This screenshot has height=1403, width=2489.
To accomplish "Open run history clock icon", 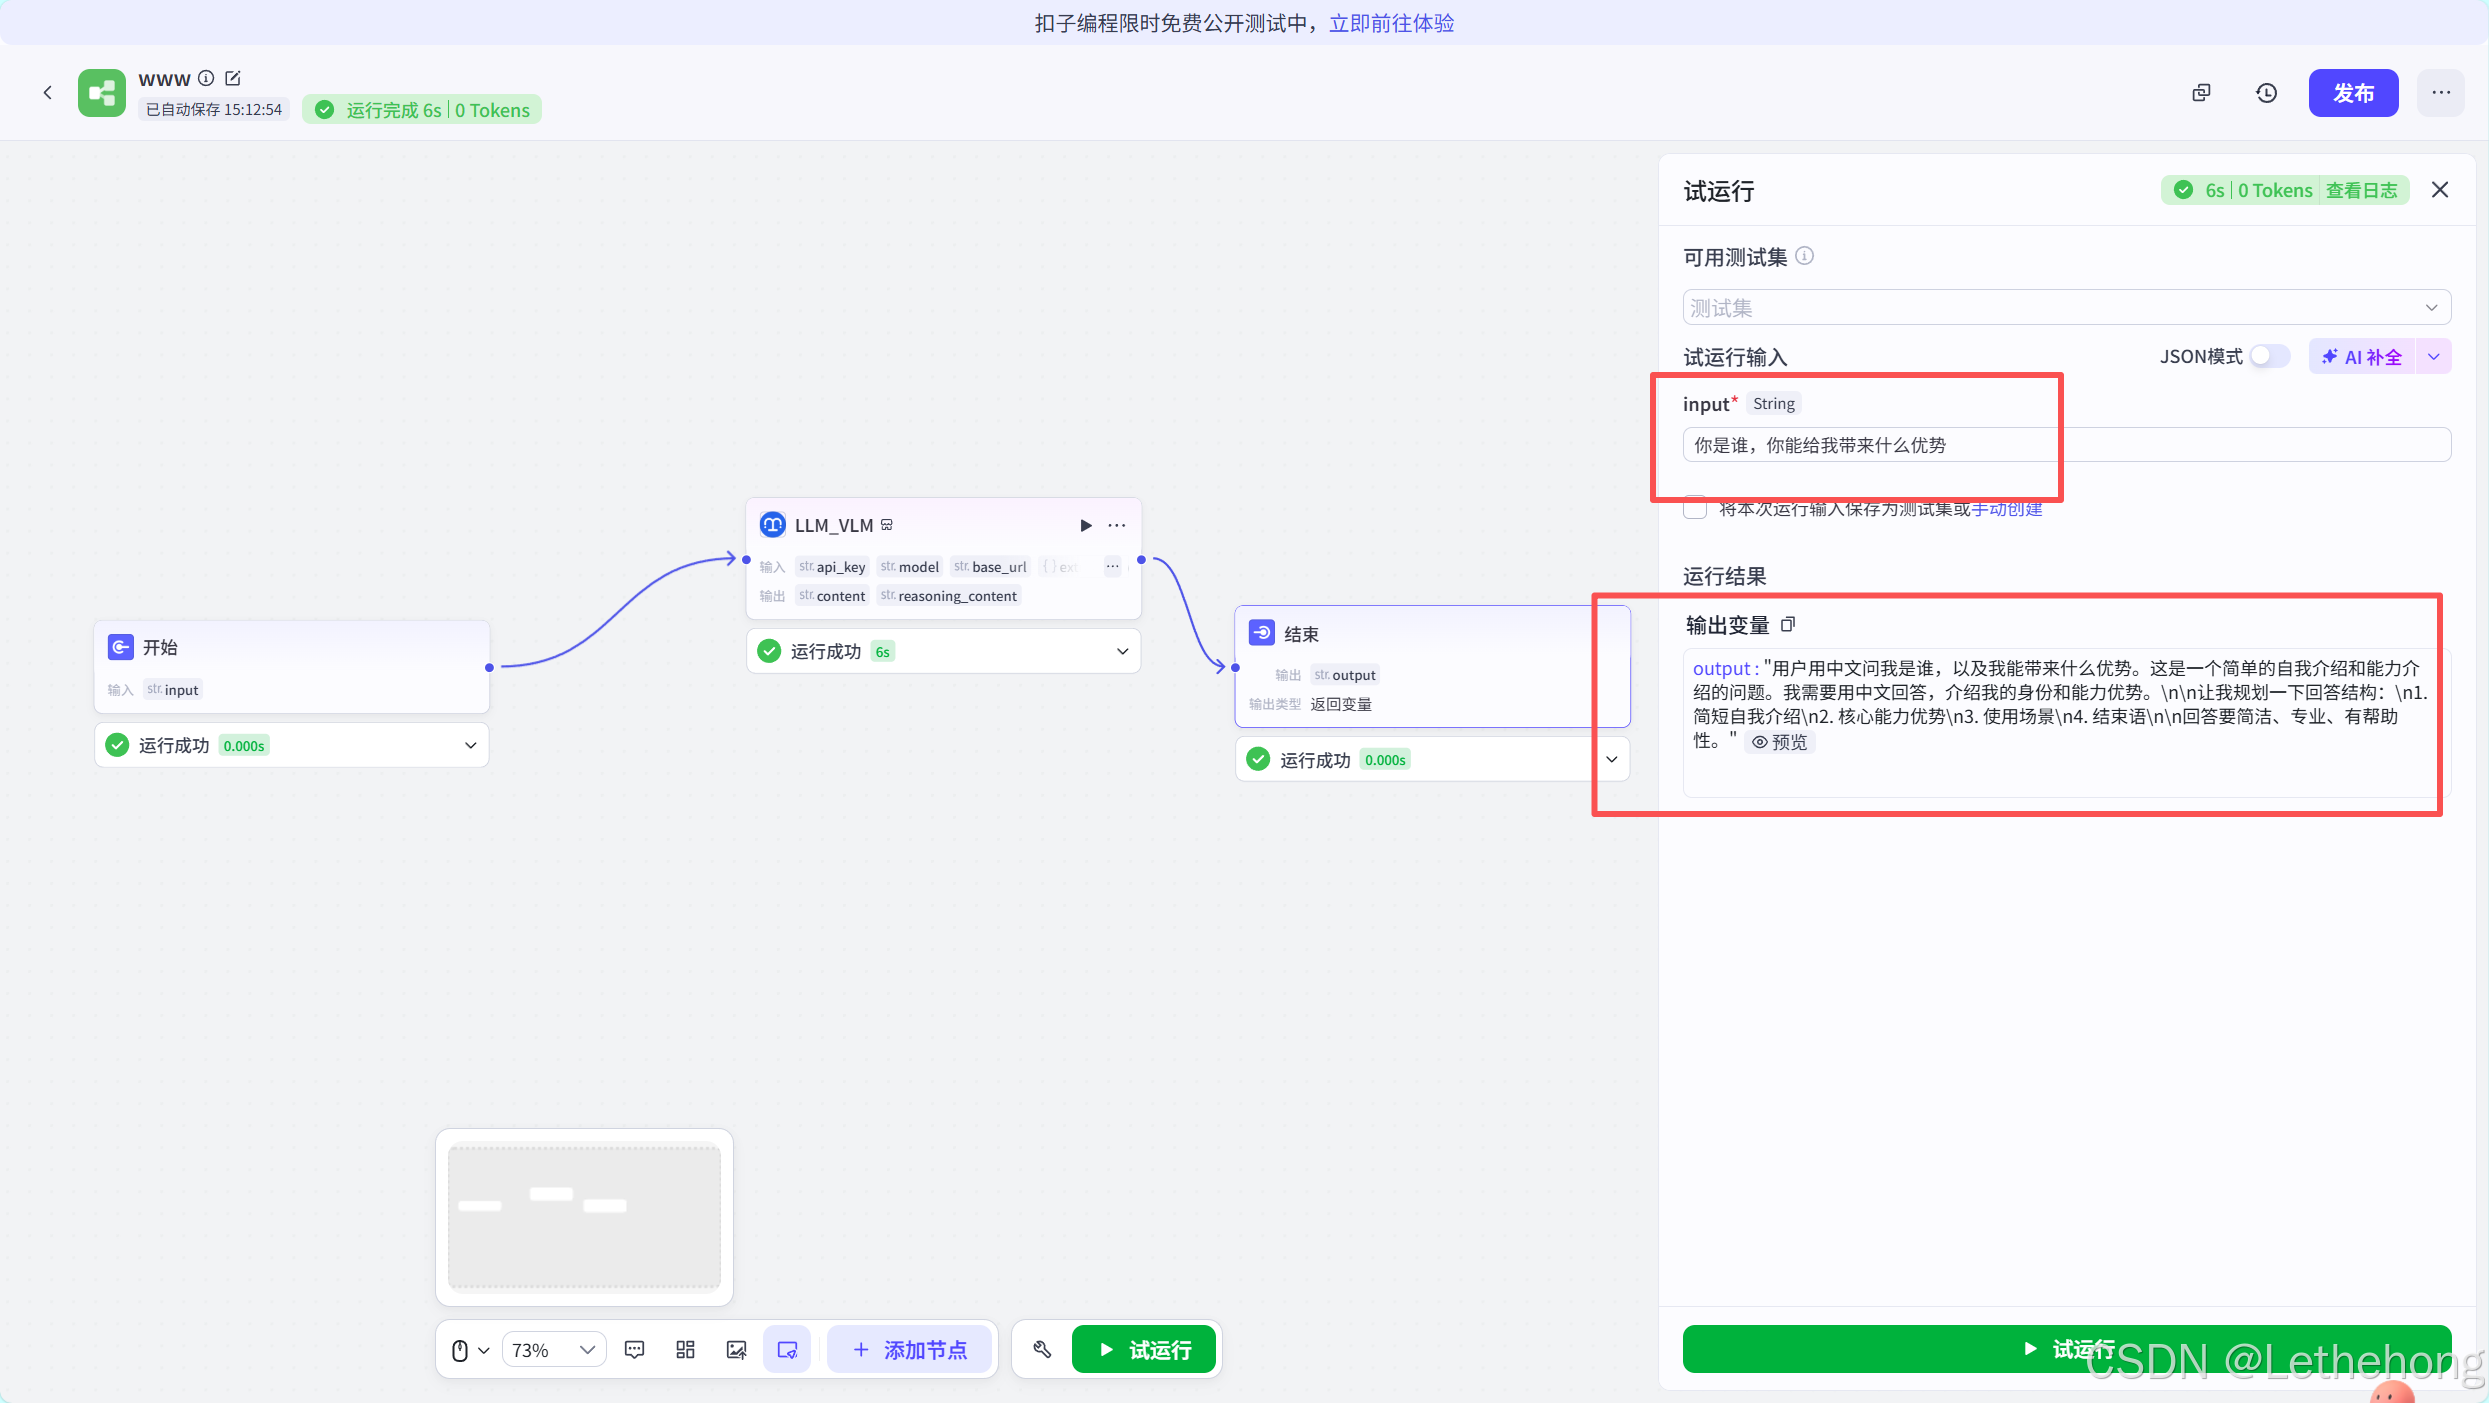I will [2266, 93].
